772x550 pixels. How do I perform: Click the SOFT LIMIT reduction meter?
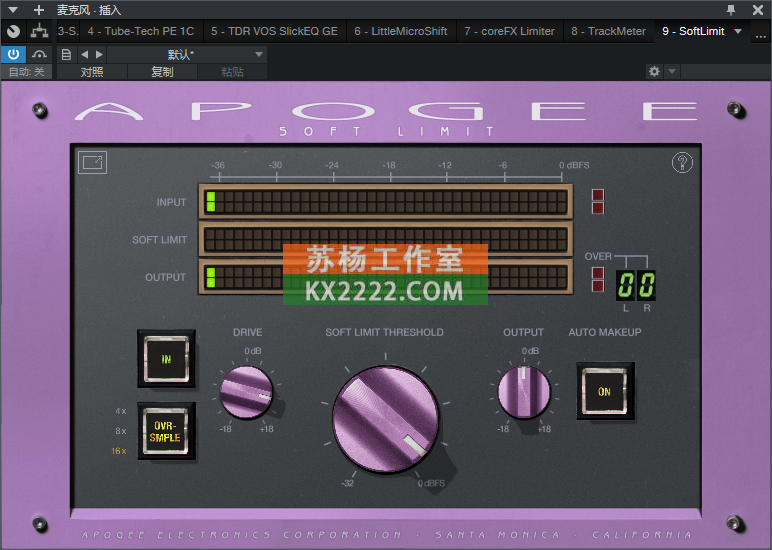pos(386,239)
